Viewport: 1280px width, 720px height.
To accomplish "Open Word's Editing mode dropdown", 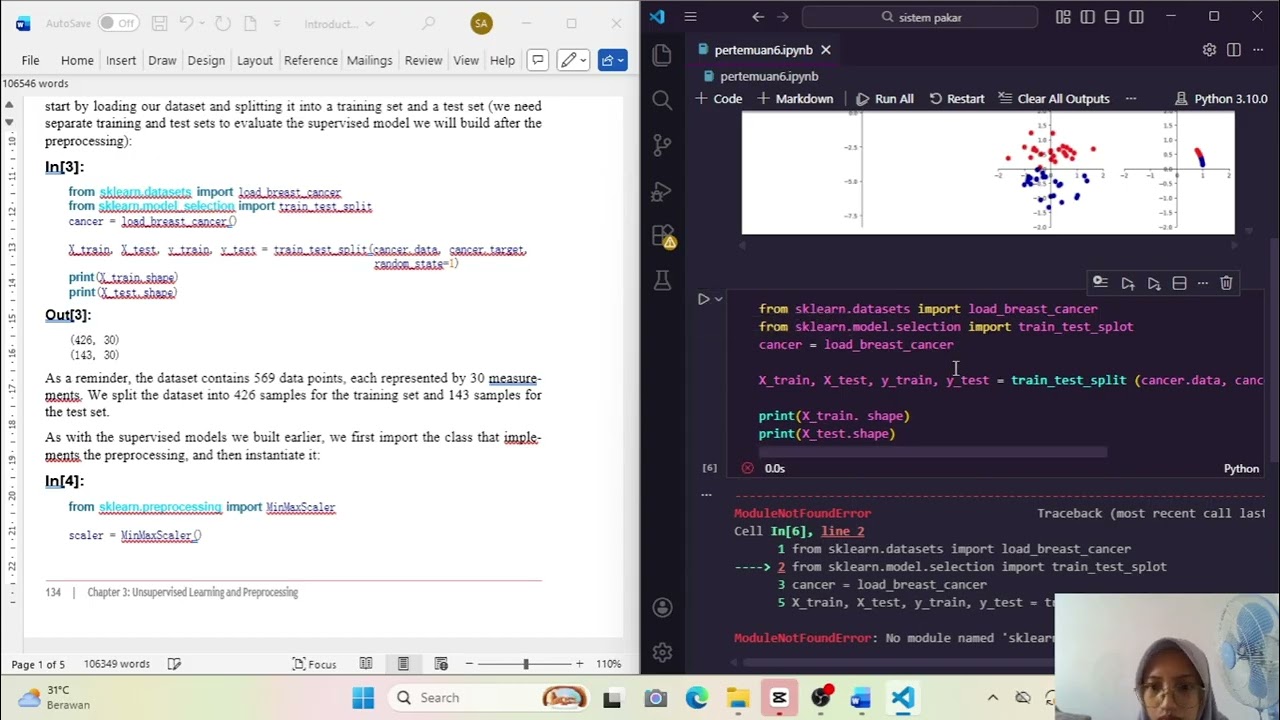I will coord(575,60).
